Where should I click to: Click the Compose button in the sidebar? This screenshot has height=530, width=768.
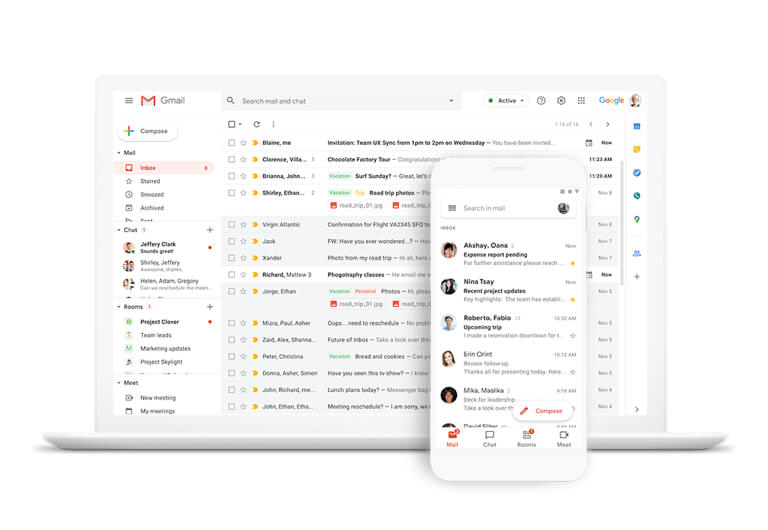coord(147,131)
